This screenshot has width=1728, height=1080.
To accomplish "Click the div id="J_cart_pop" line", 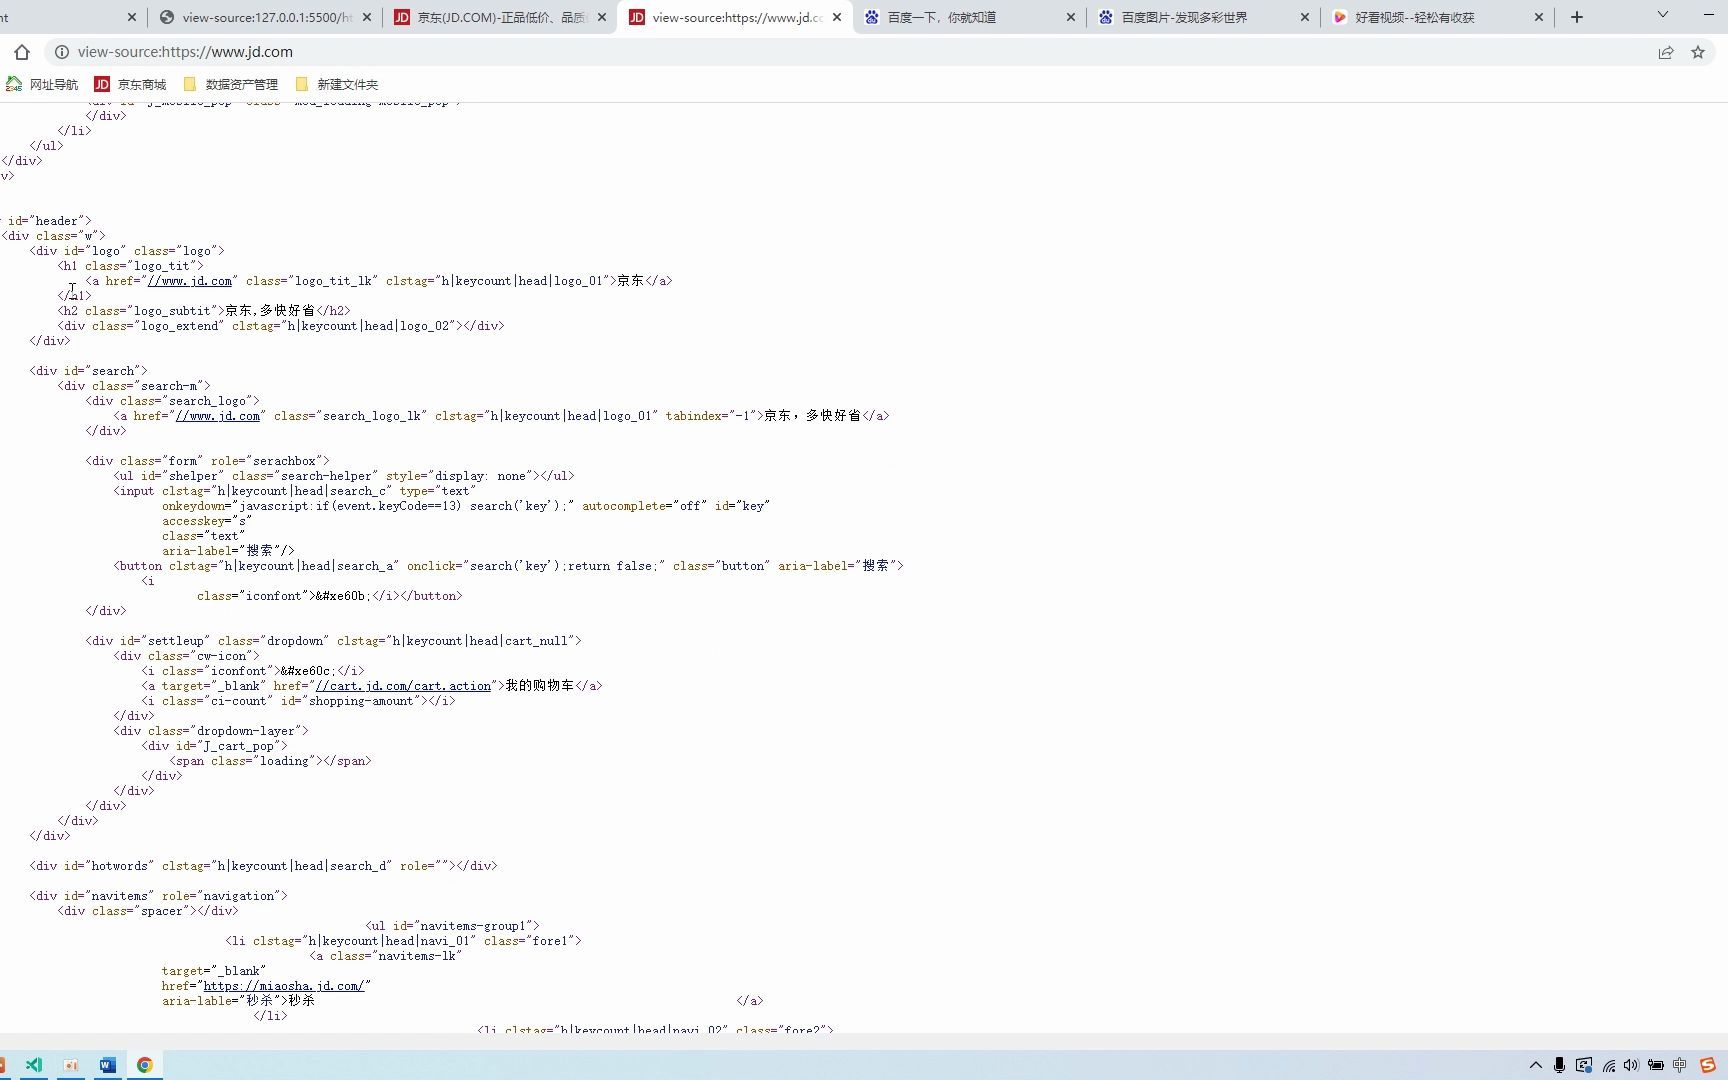I will pyautogui.click(x=214, y=746).
